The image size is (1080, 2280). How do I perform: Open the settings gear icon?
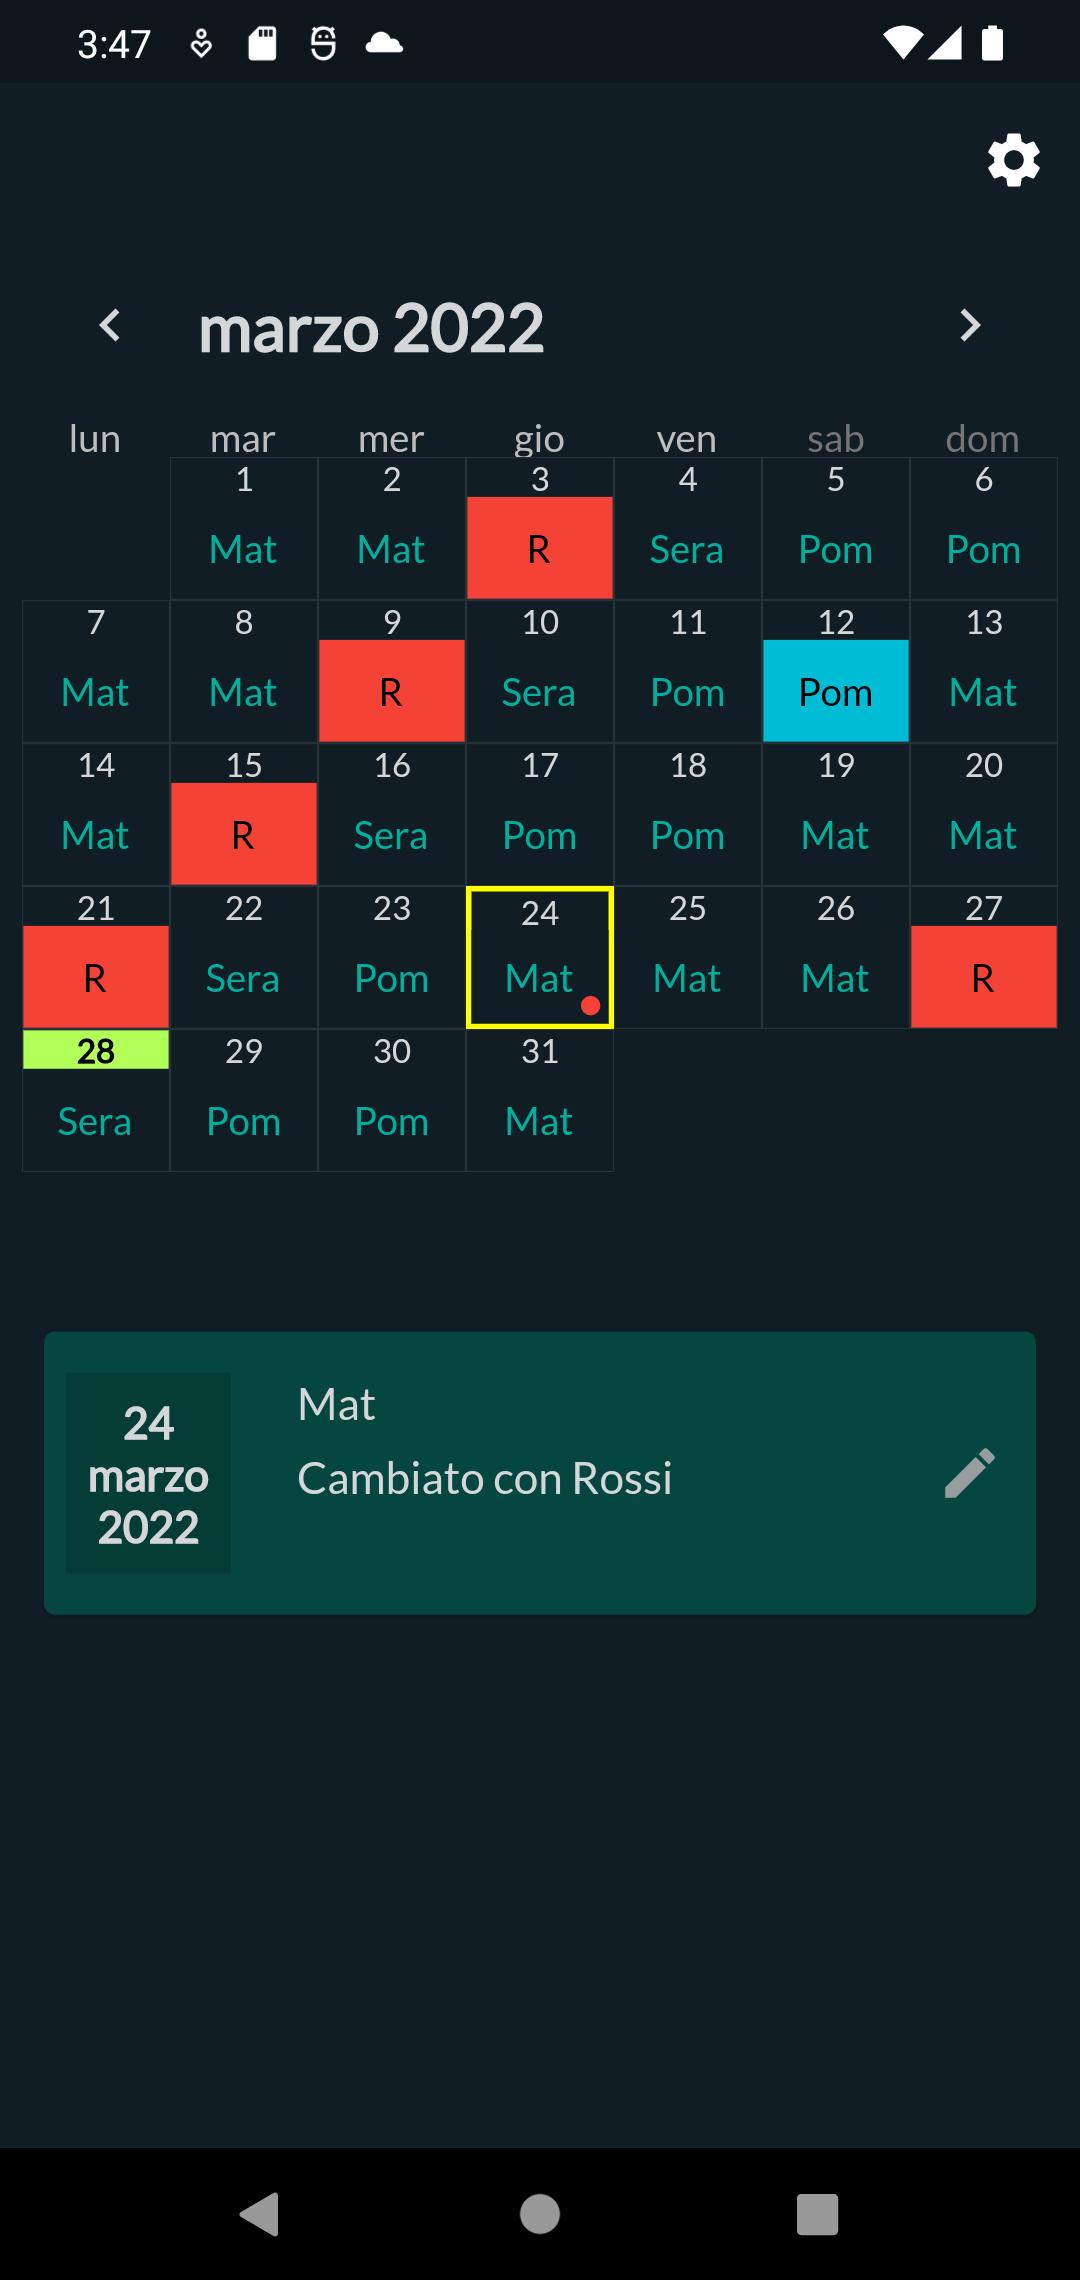click(1013, 160)
